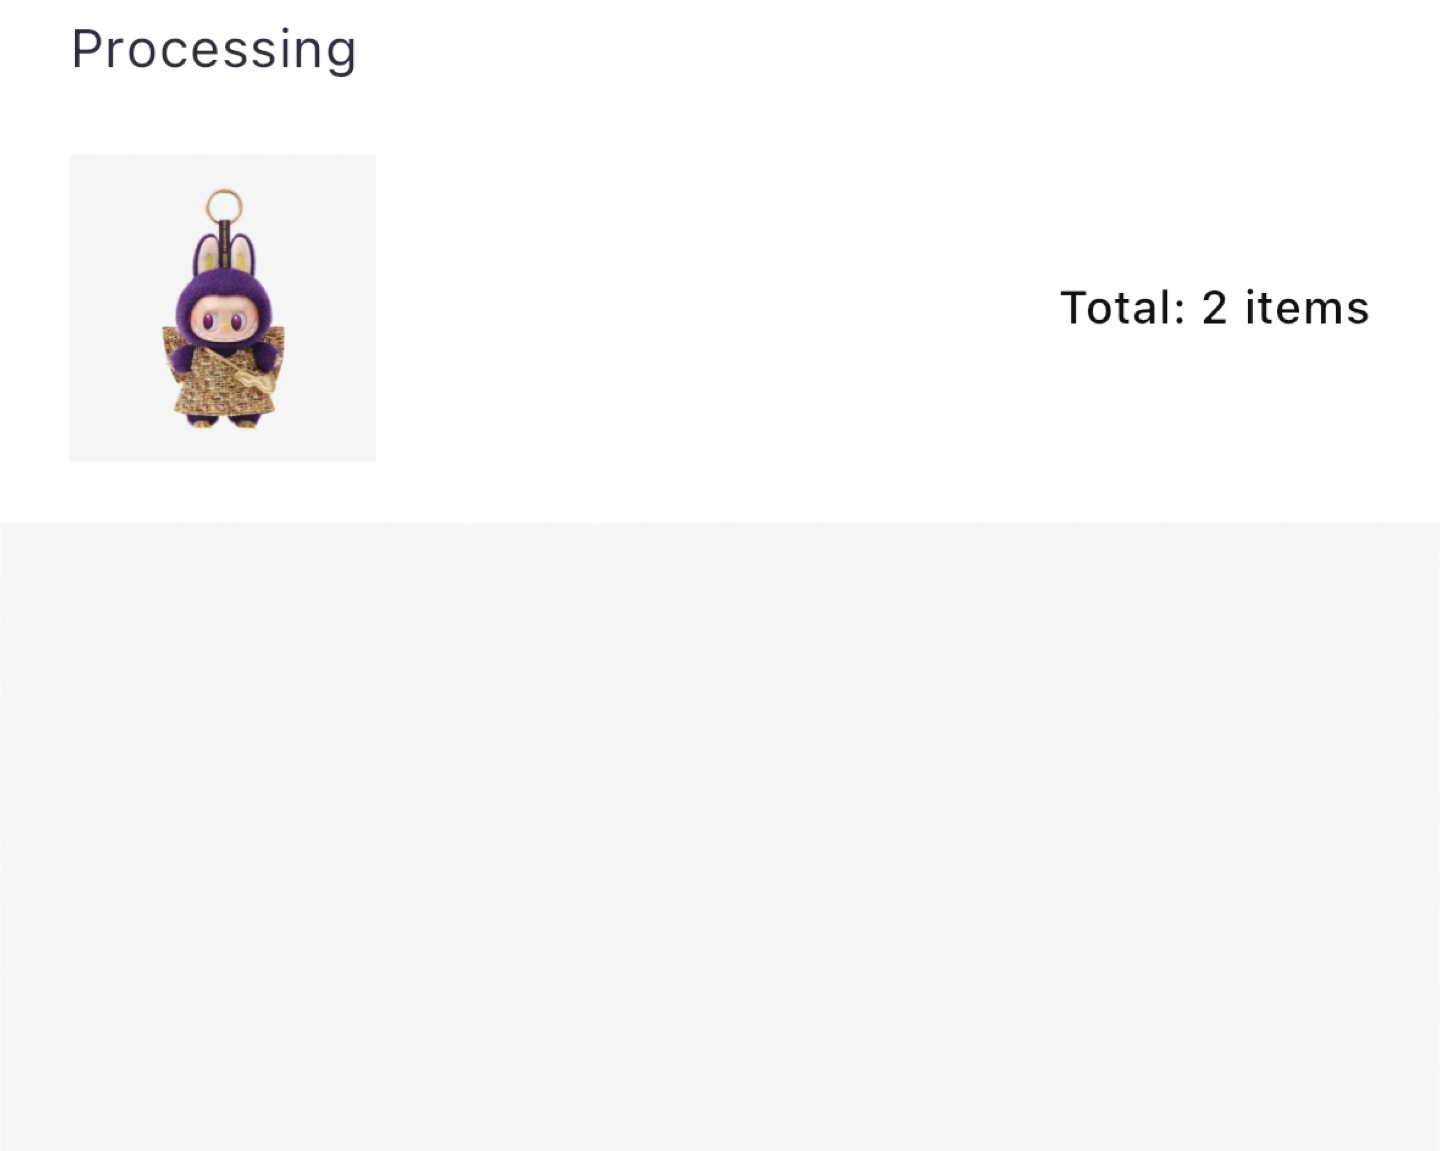Click the white space below the "Total: 2 items" text
Image resolution: width=1440 pixels, height=1151 pixels.
(x=1214, y=420)
